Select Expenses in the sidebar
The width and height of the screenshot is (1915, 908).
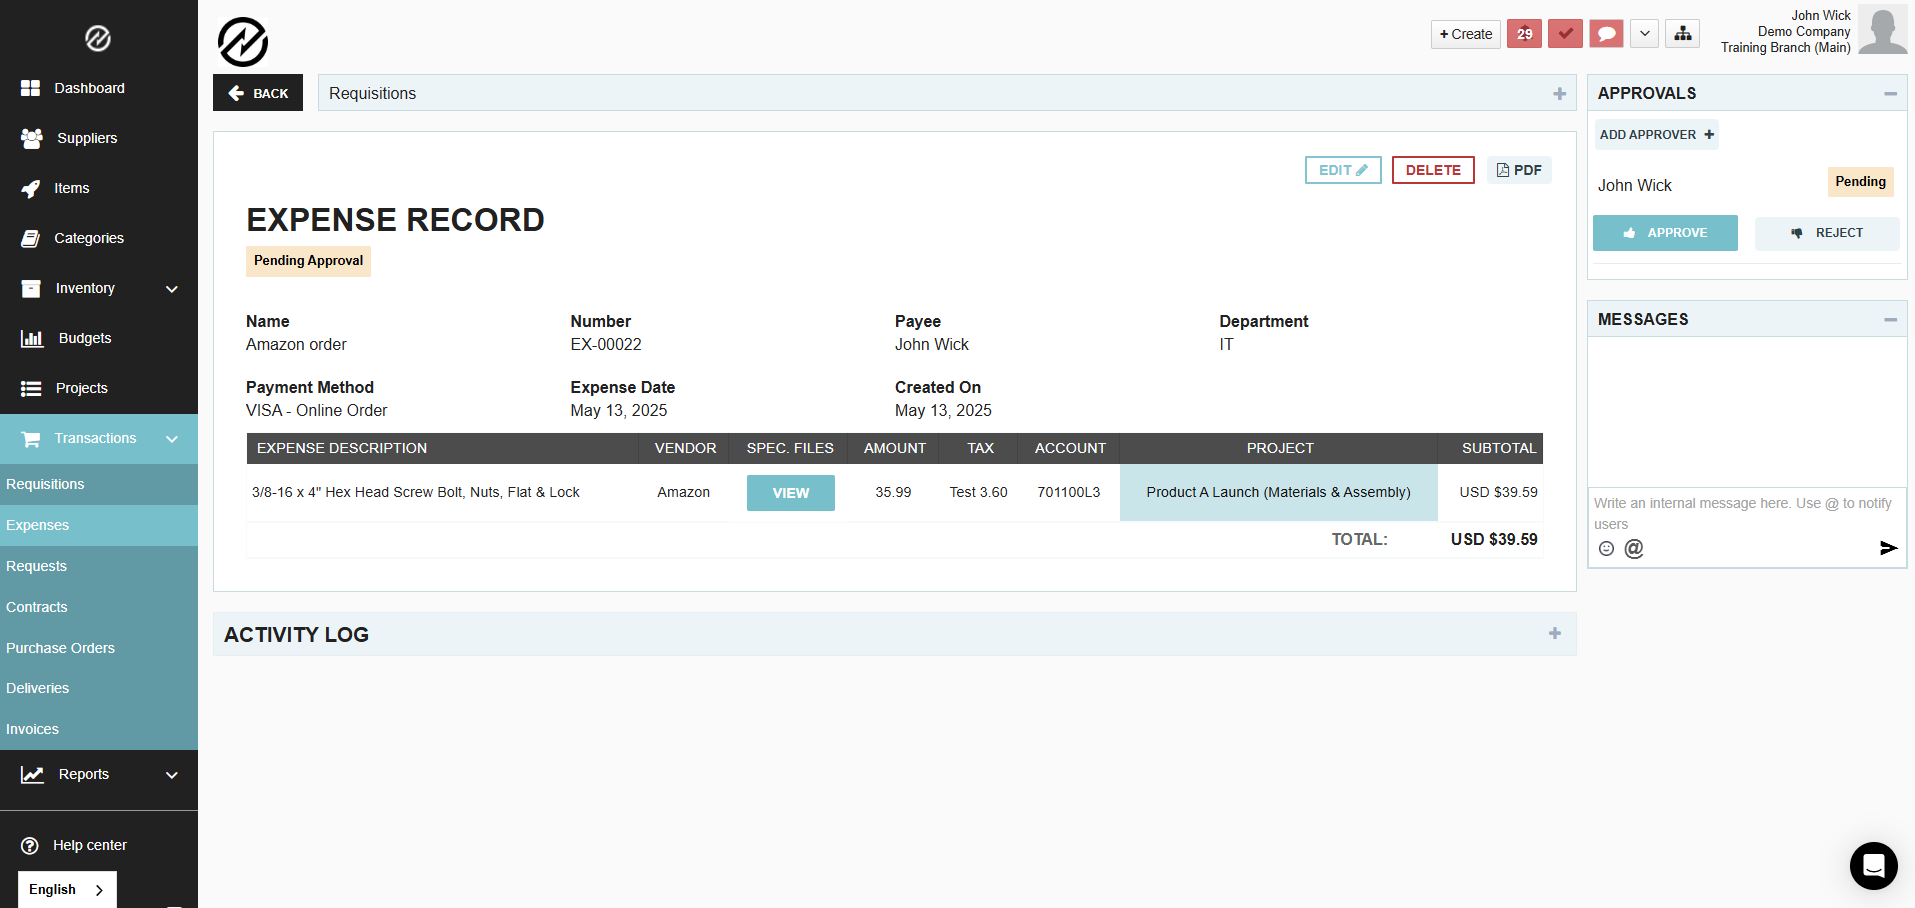[99, 525]
